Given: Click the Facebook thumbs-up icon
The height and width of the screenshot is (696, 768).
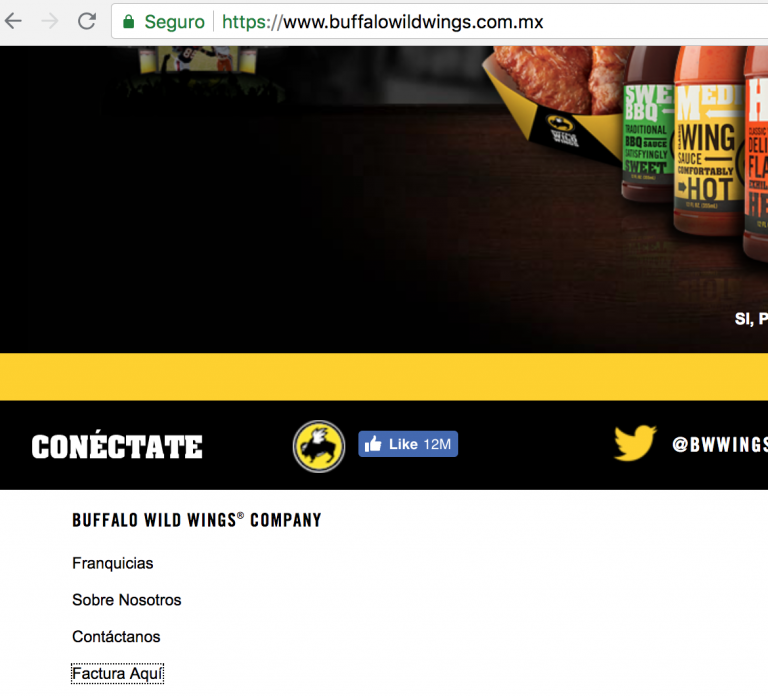Looking at the screenshot, I should pos(373,444).
